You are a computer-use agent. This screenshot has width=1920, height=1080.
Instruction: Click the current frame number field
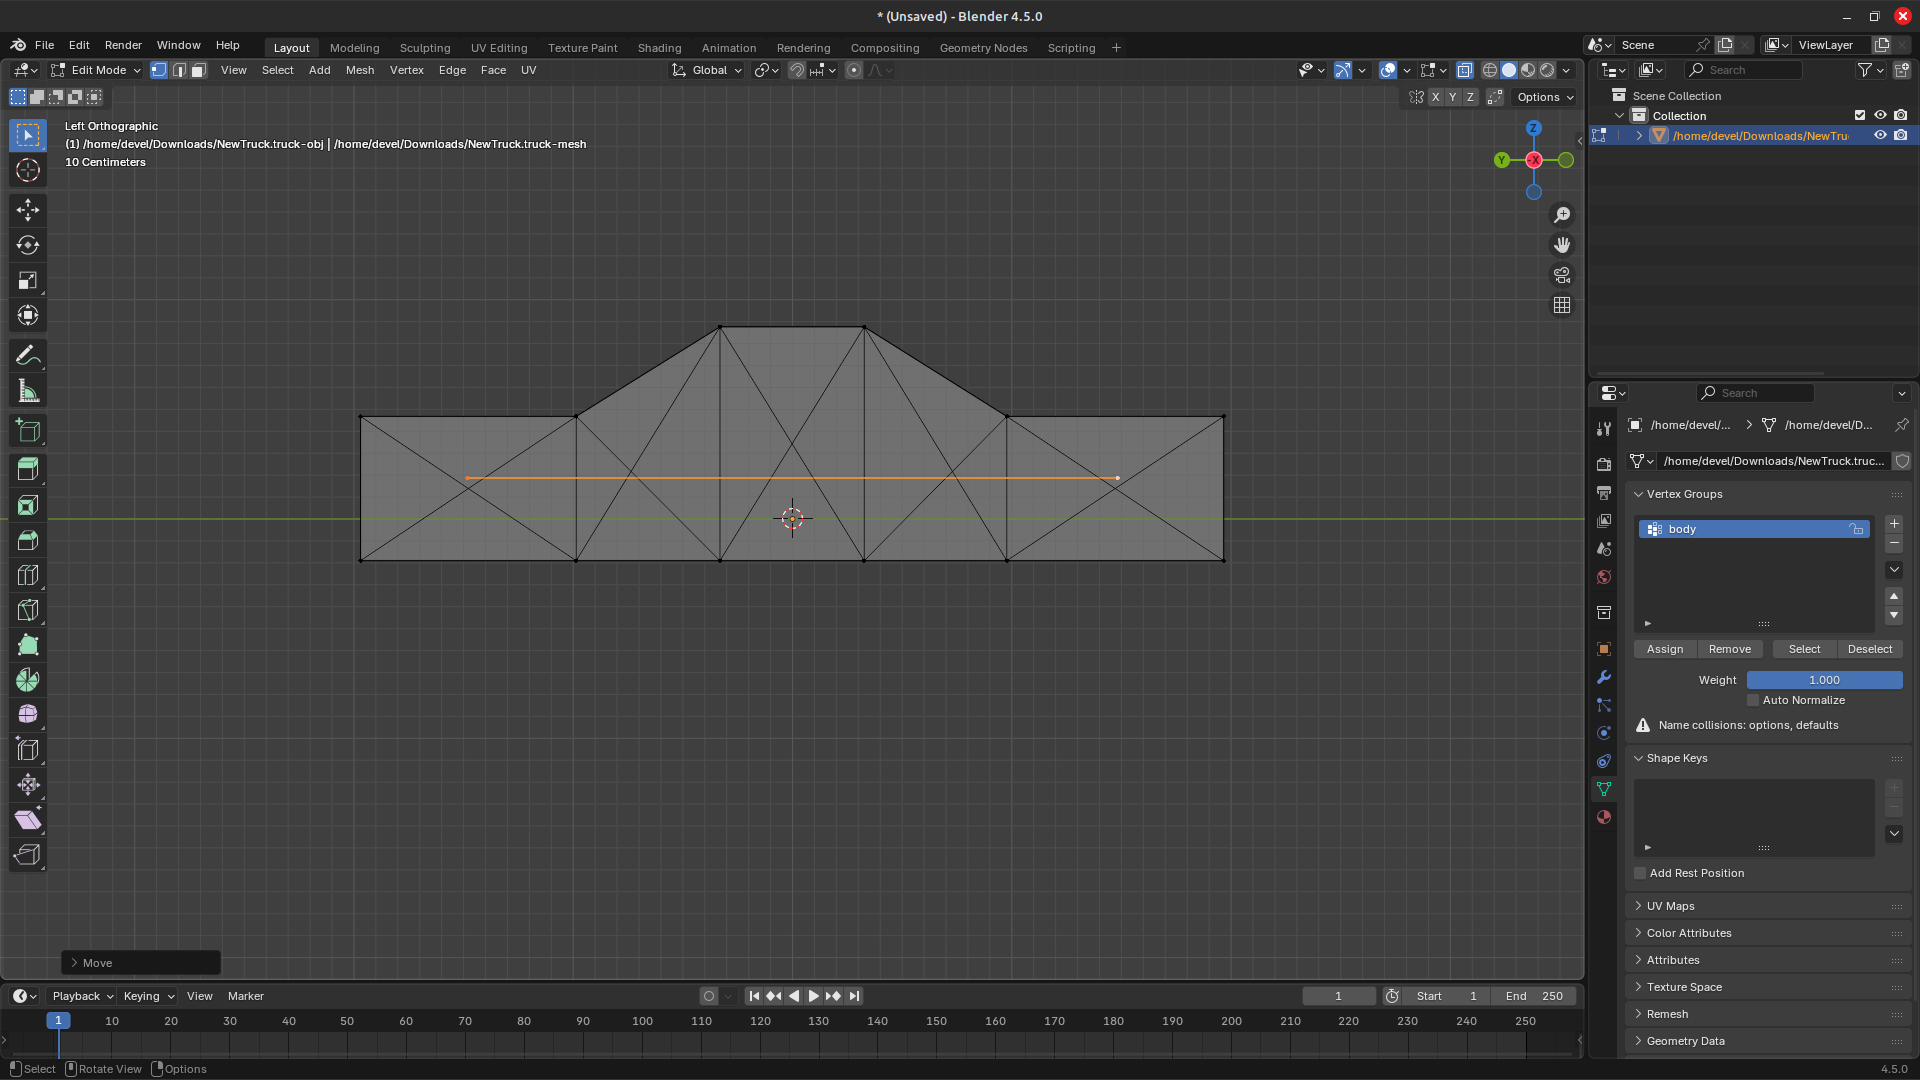click(x=1338, y=996)
